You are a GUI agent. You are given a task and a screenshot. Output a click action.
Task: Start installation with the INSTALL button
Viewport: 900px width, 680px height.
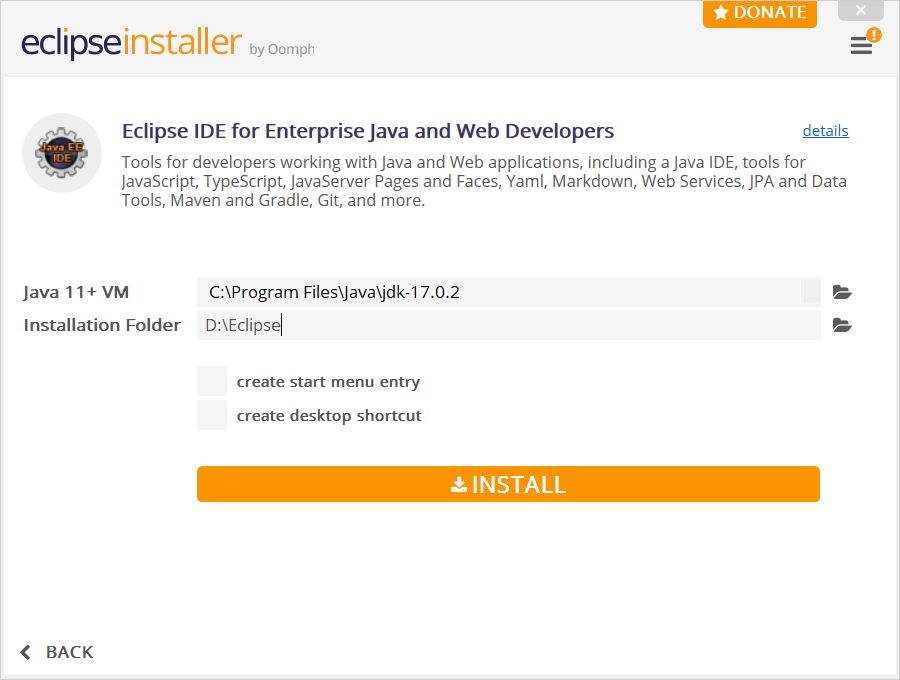[x=508, y=484]
